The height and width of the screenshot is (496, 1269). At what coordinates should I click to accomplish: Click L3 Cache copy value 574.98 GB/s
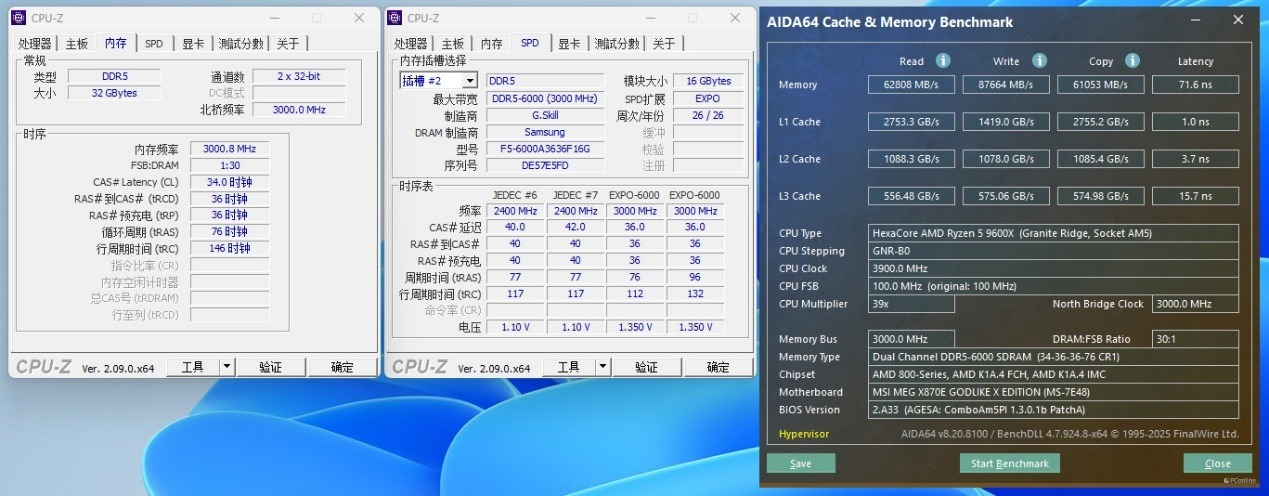coord(1101,196)
